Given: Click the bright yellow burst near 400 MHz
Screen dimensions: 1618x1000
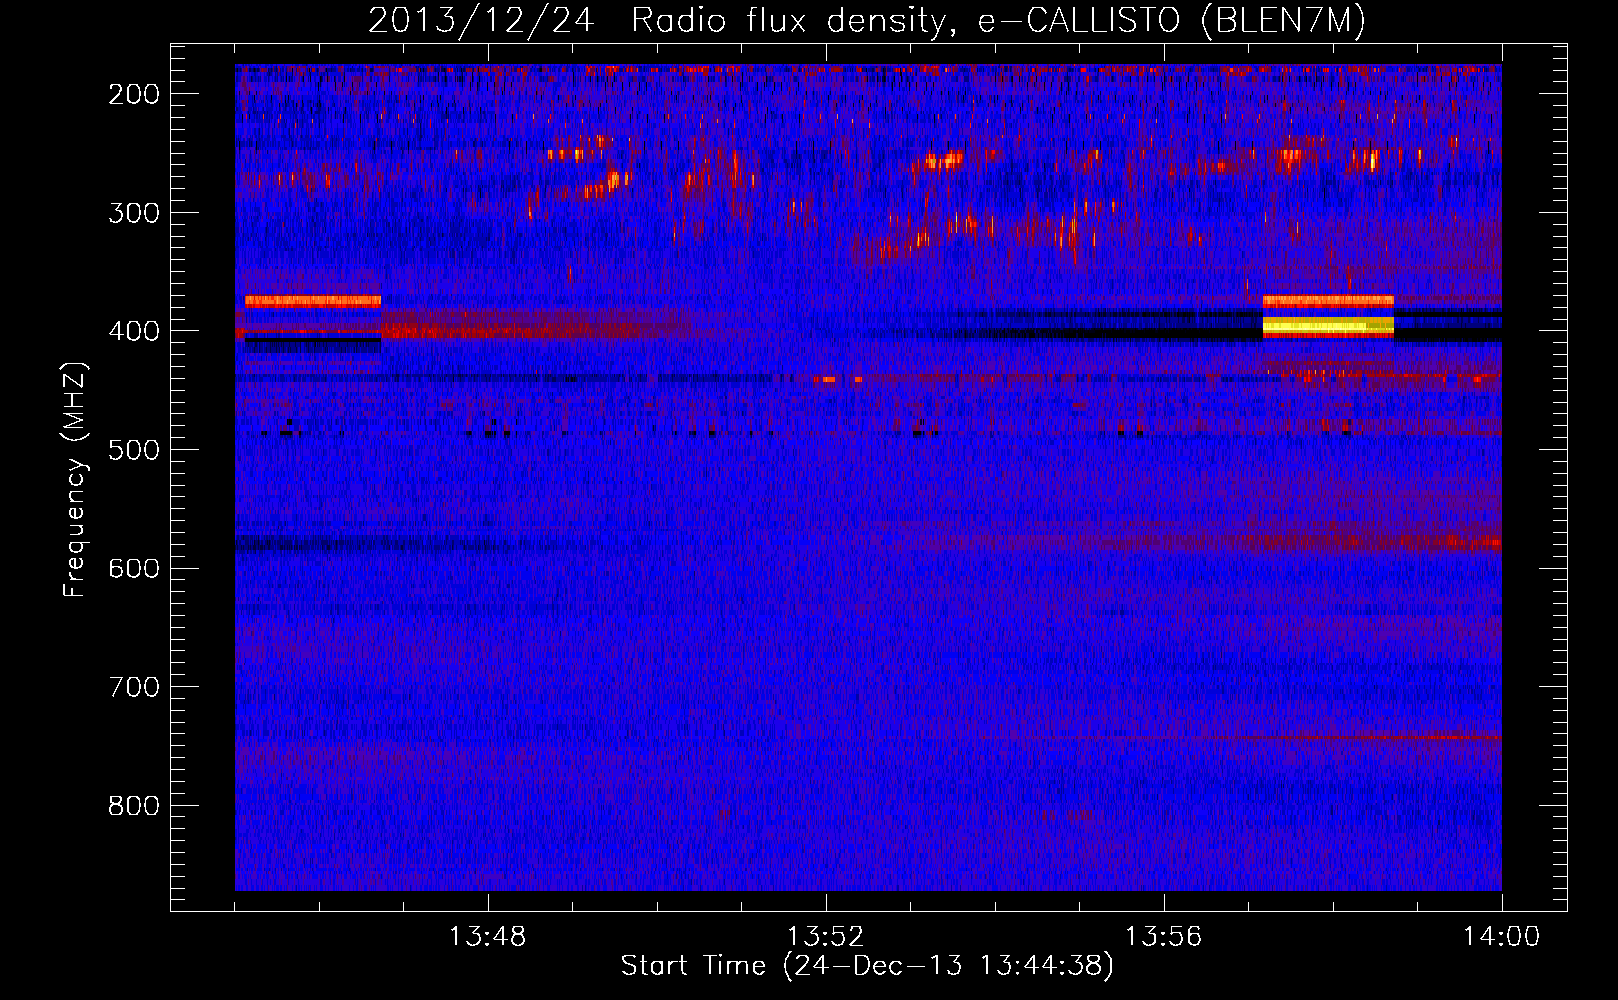Looking at the screenshot, I should pyautogui.click(x=1328, y=326).
